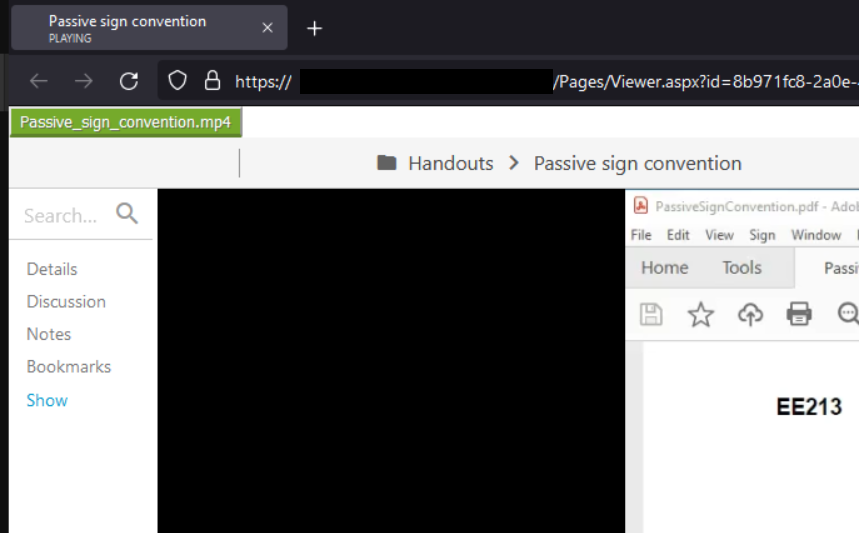The width and height of the screenshot is (860, 533).
Task: Click the black video player area
Action: 391,361
